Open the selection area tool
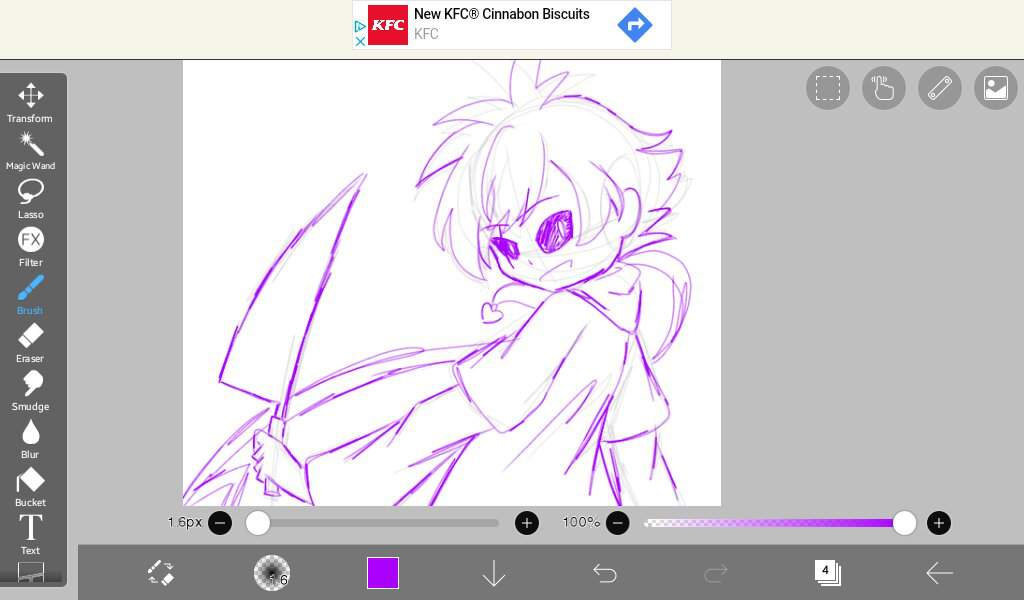Image resolution: width=1024 pixels, height=600 pixels. pos(827,87)
